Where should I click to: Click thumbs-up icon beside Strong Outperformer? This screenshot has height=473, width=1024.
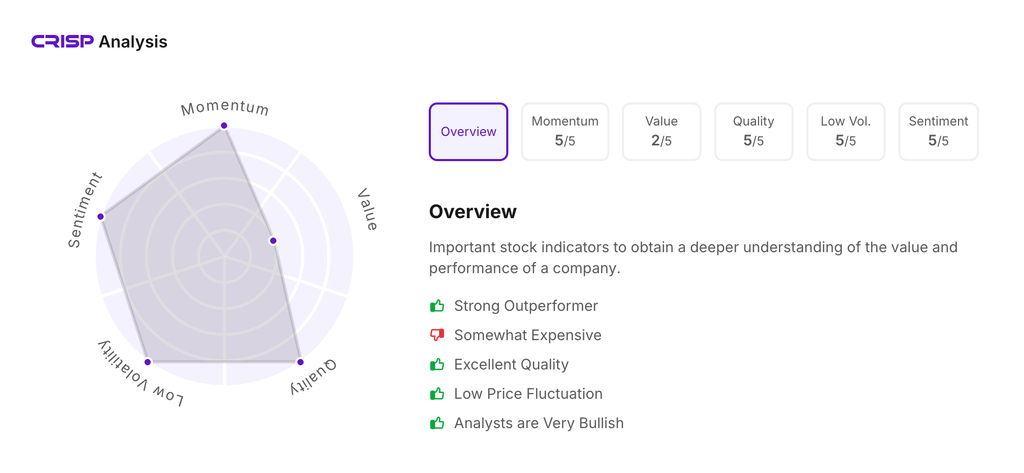coord(437,306)
